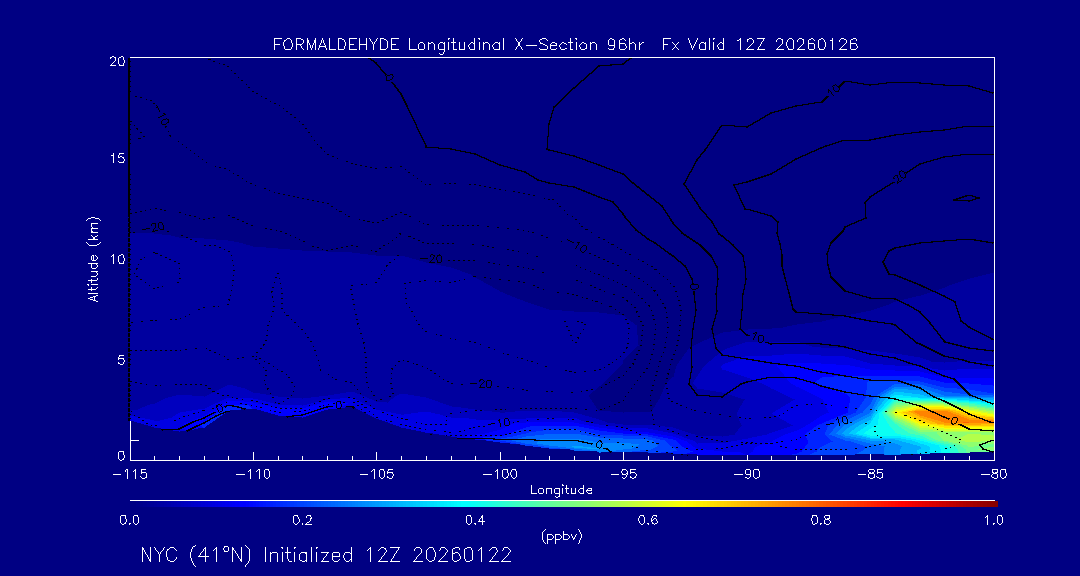1080x576 pixels.
Task: Click the rainbow colorbar legend strip
Action: 563,504
